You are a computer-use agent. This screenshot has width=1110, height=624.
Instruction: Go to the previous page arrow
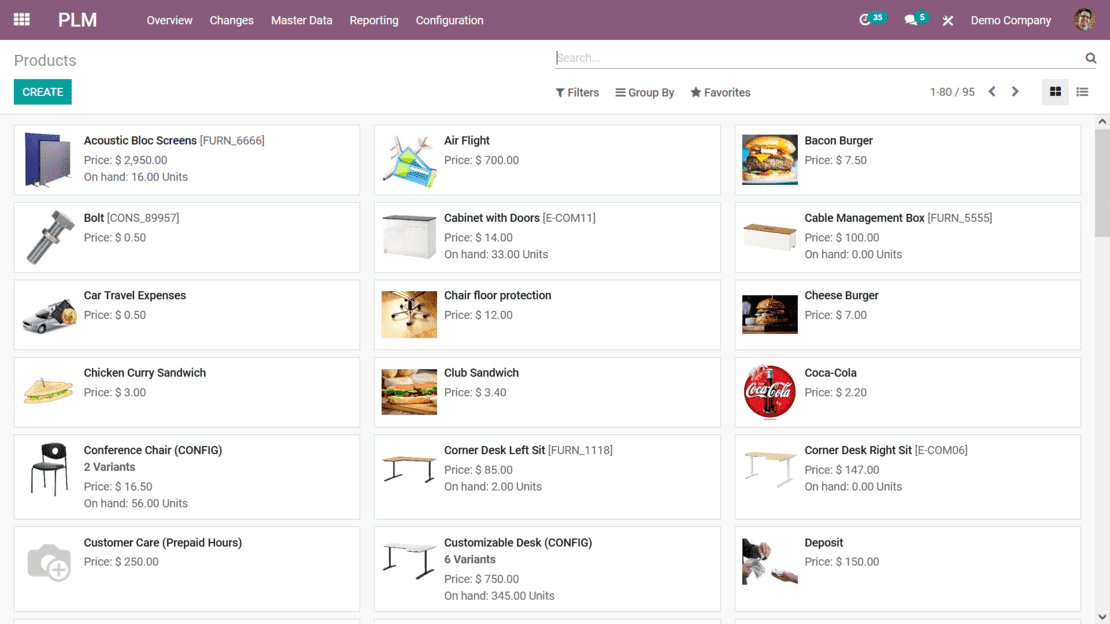tap(992, 92)
